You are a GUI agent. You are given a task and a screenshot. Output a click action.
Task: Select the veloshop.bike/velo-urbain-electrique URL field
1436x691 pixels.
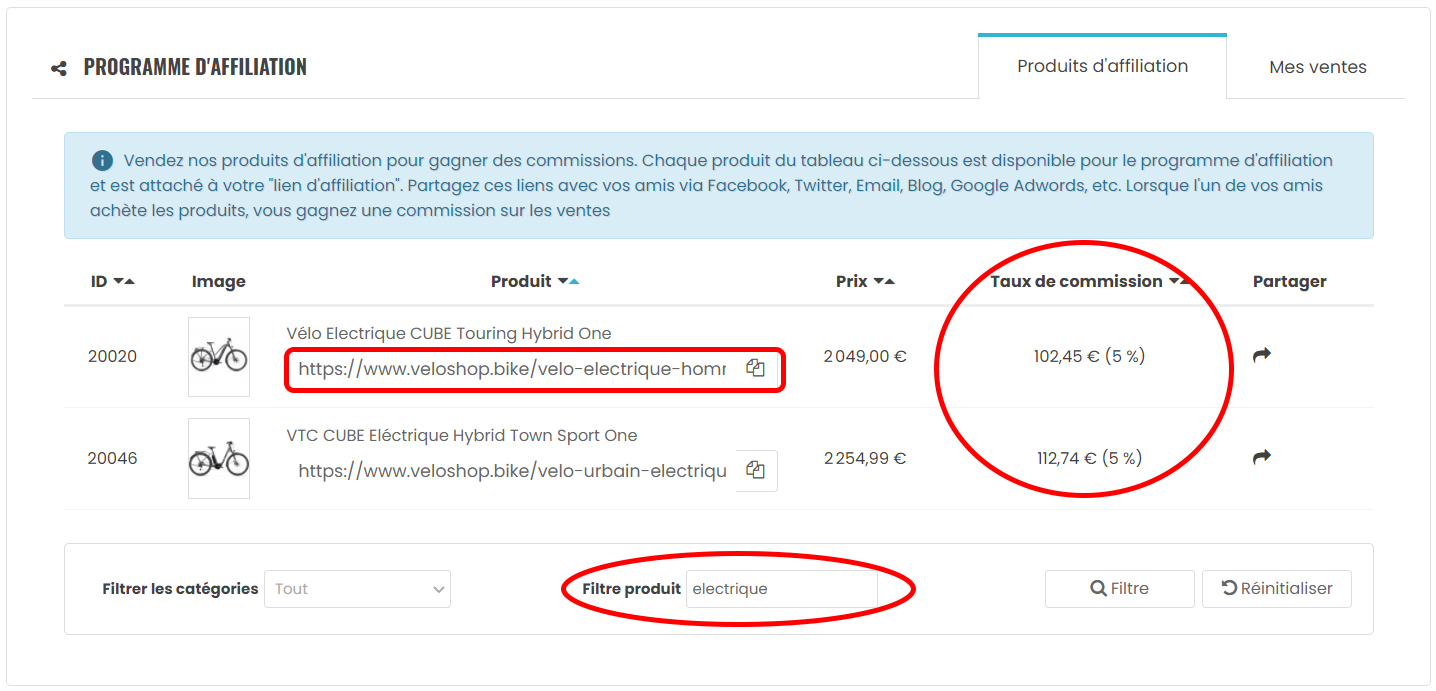pyautogui.click(x=512, y=471)
